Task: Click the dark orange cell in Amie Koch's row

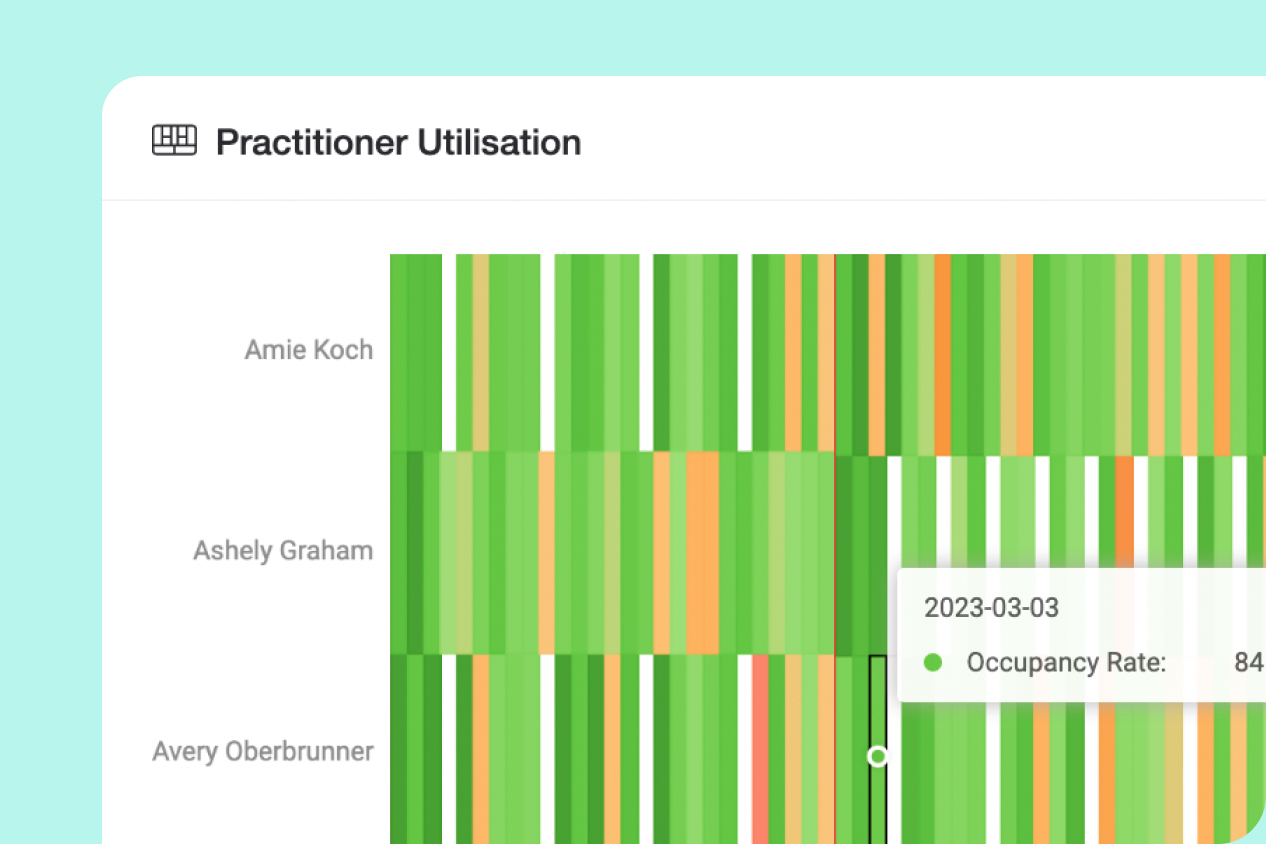Action: coord(942,350)
